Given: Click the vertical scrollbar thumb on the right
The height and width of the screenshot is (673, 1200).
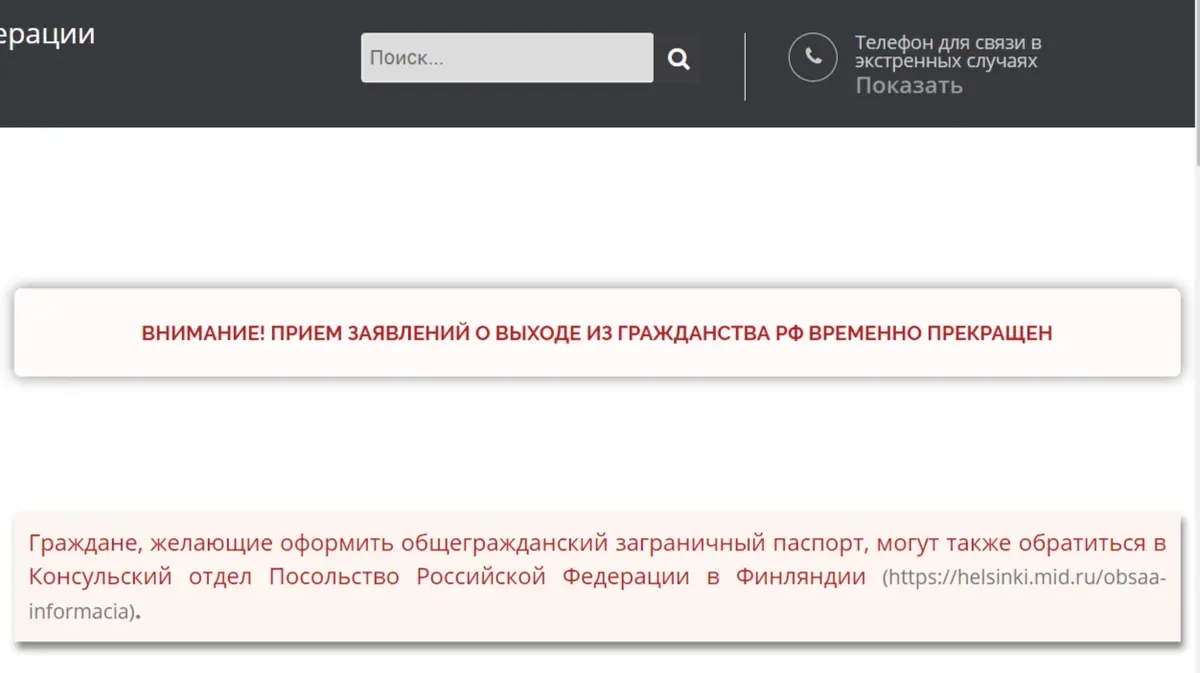Looking at the screenshot, I should tap(1195, 80).
